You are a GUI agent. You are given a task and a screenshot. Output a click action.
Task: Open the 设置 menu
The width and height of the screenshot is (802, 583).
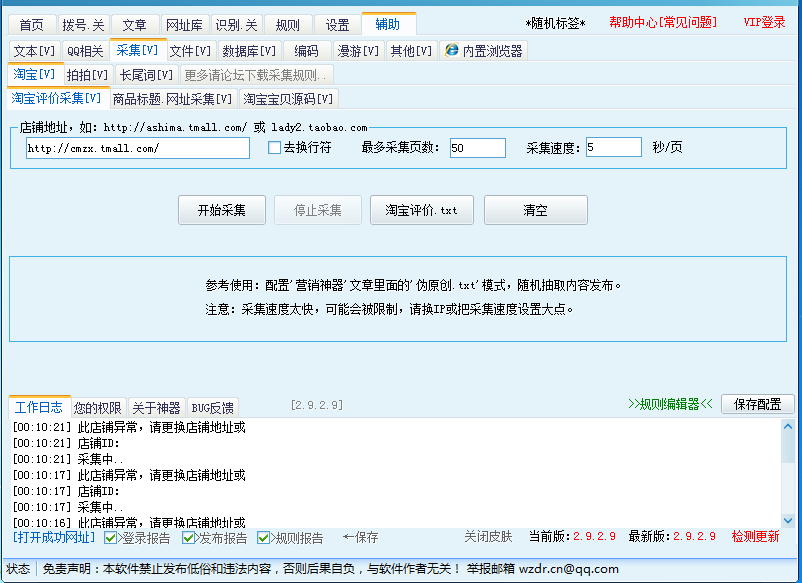(336, 22)
